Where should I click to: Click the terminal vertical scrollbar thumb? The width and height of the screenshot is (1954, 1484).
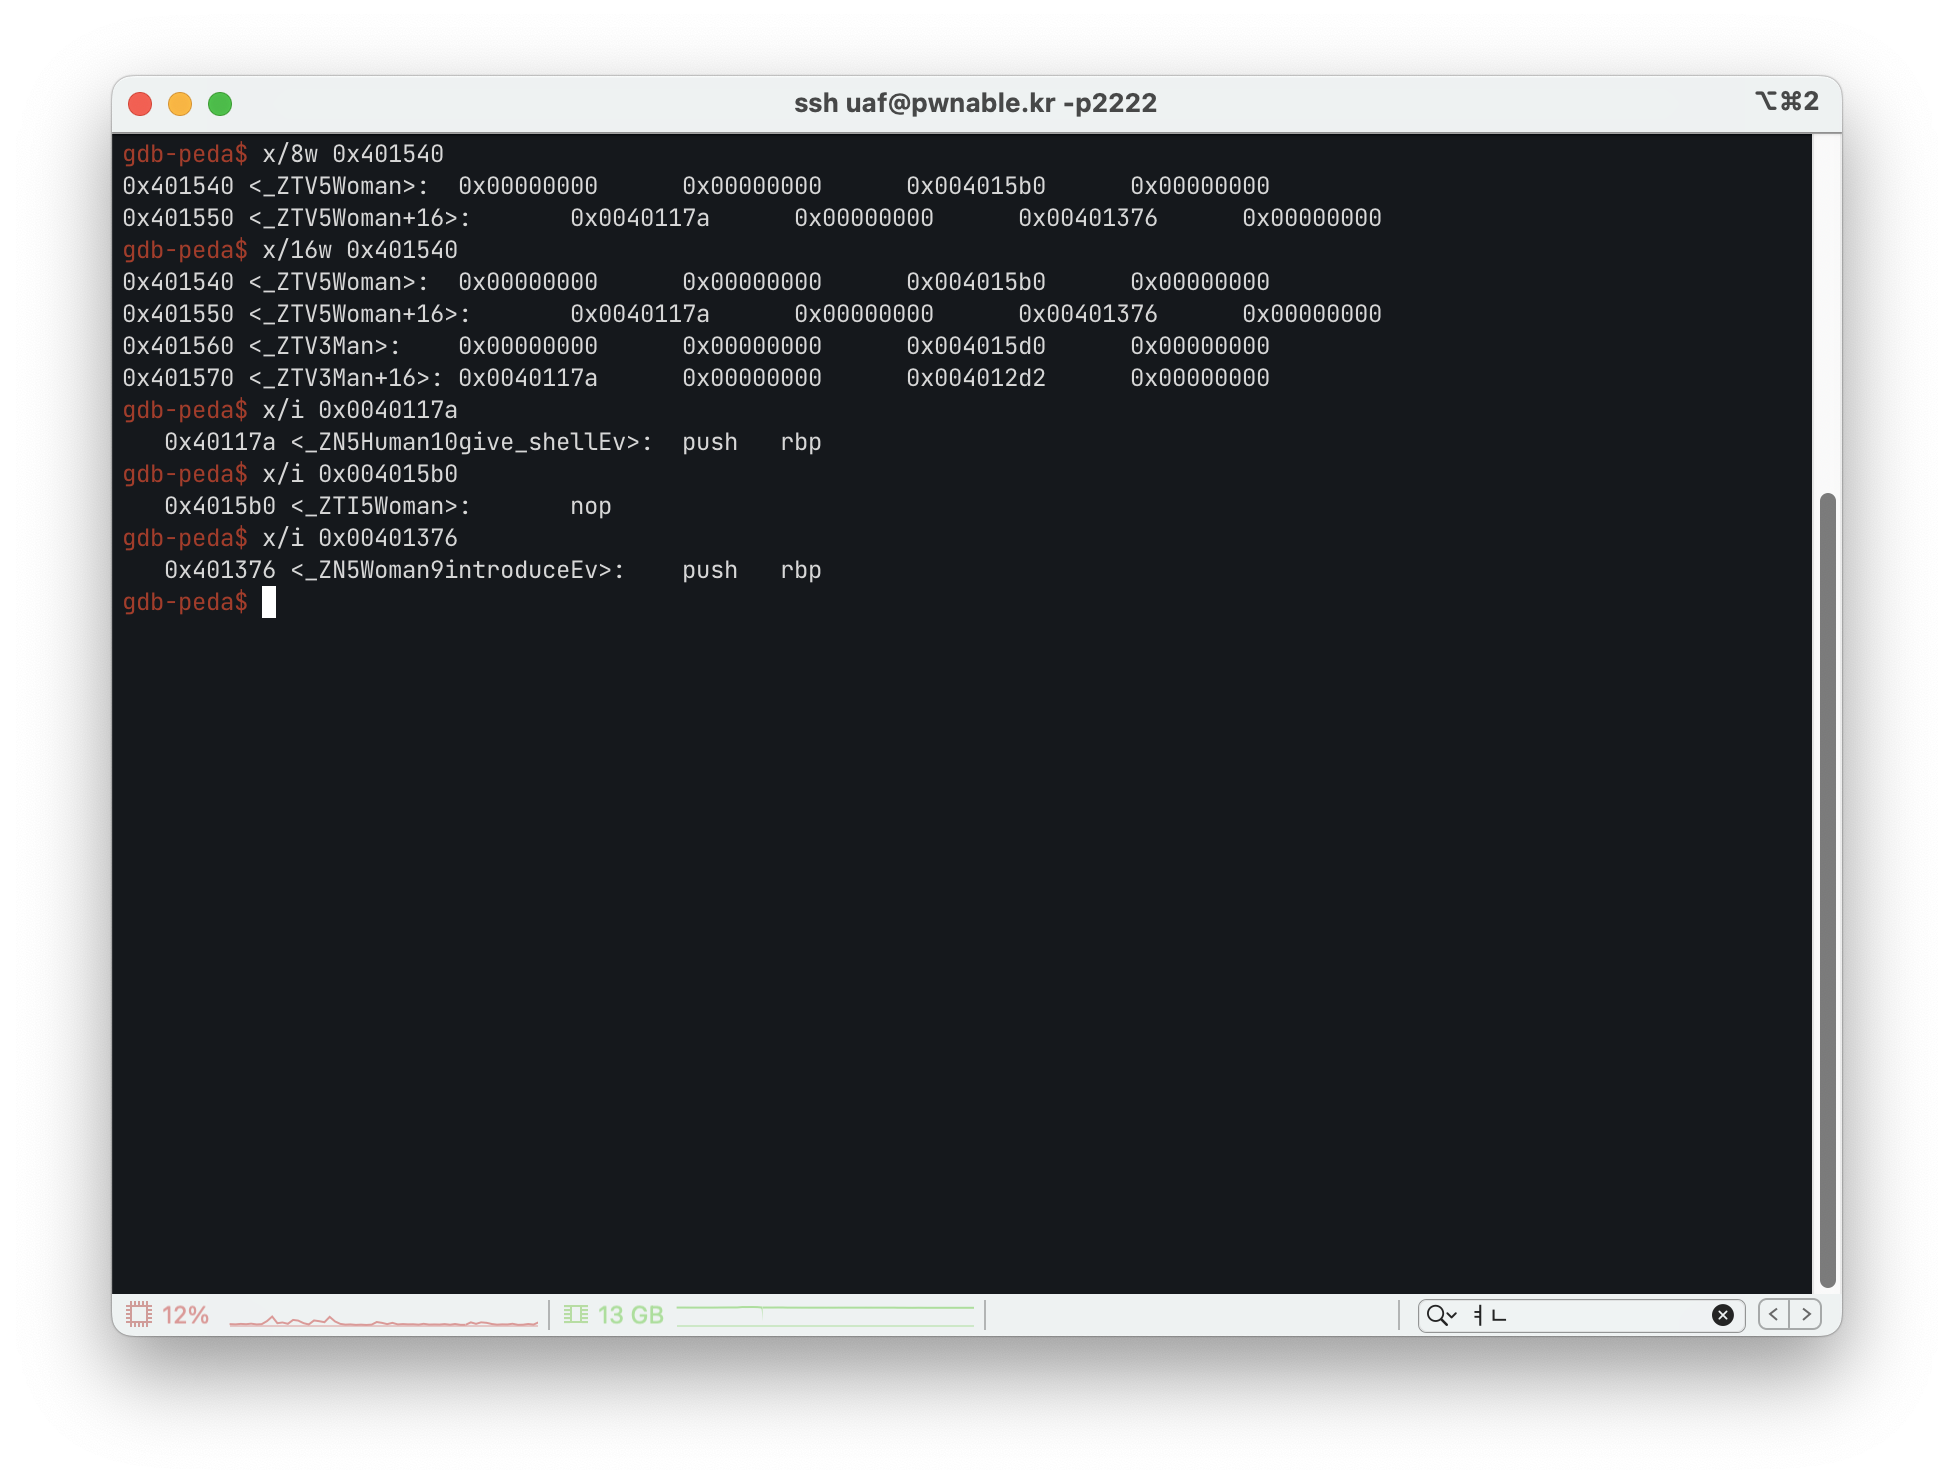(1827, 890)
